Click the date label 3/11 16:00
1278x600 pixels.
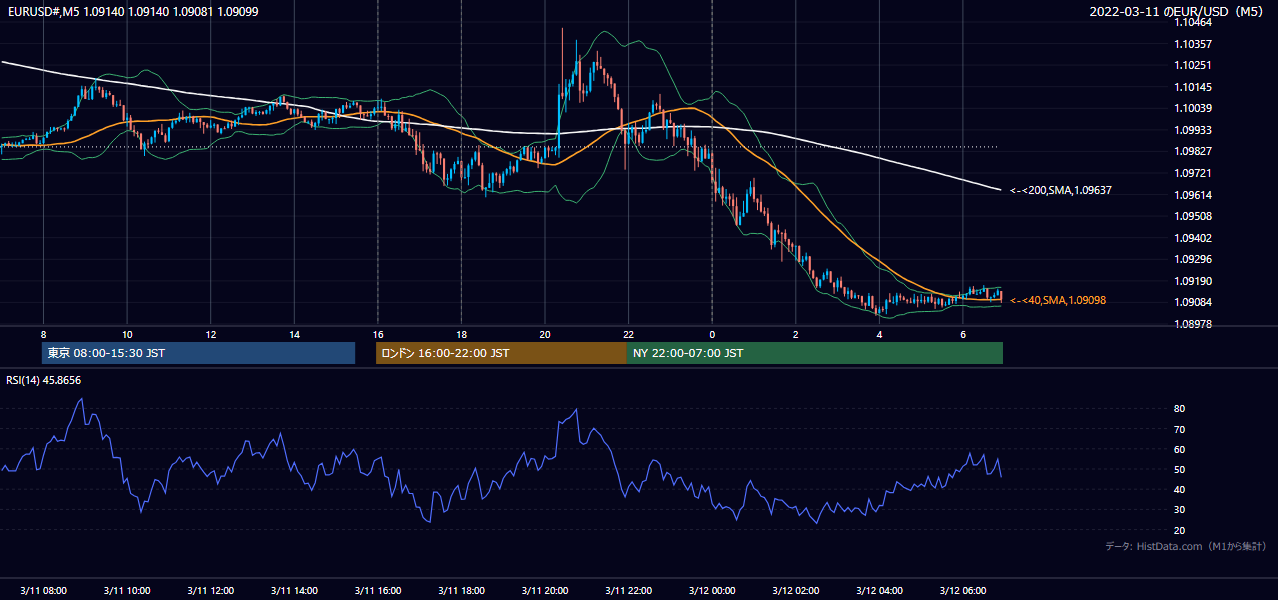point(377,591)
